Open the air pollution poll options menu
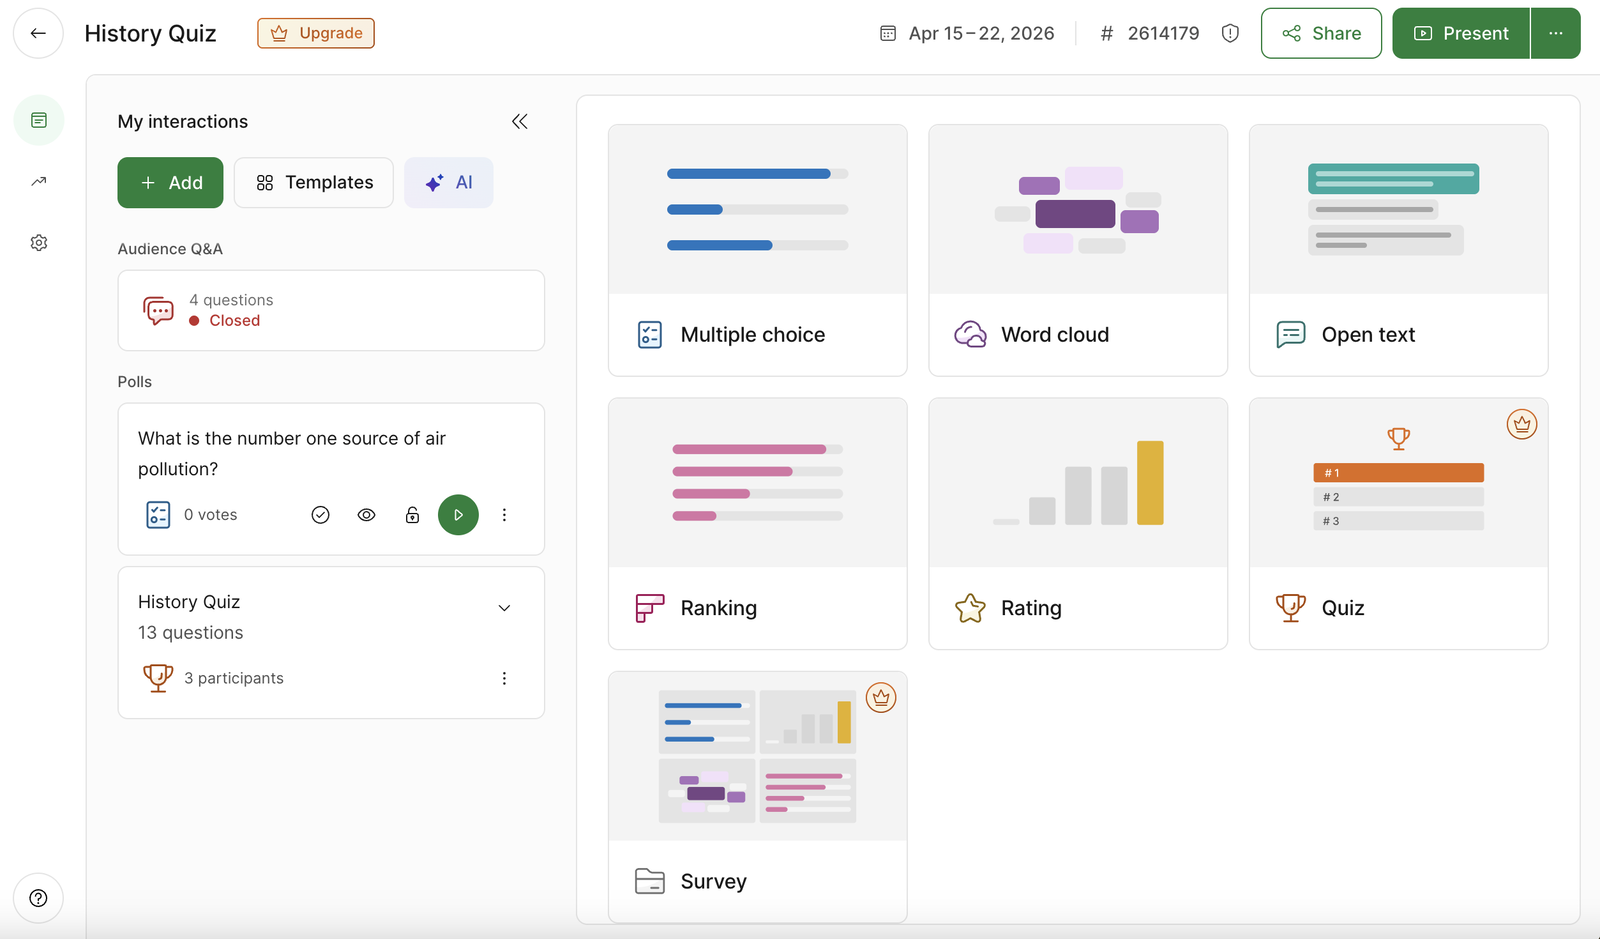This screenshot has height=939, width=1600. pyautogui.click(x=504, y=515)
